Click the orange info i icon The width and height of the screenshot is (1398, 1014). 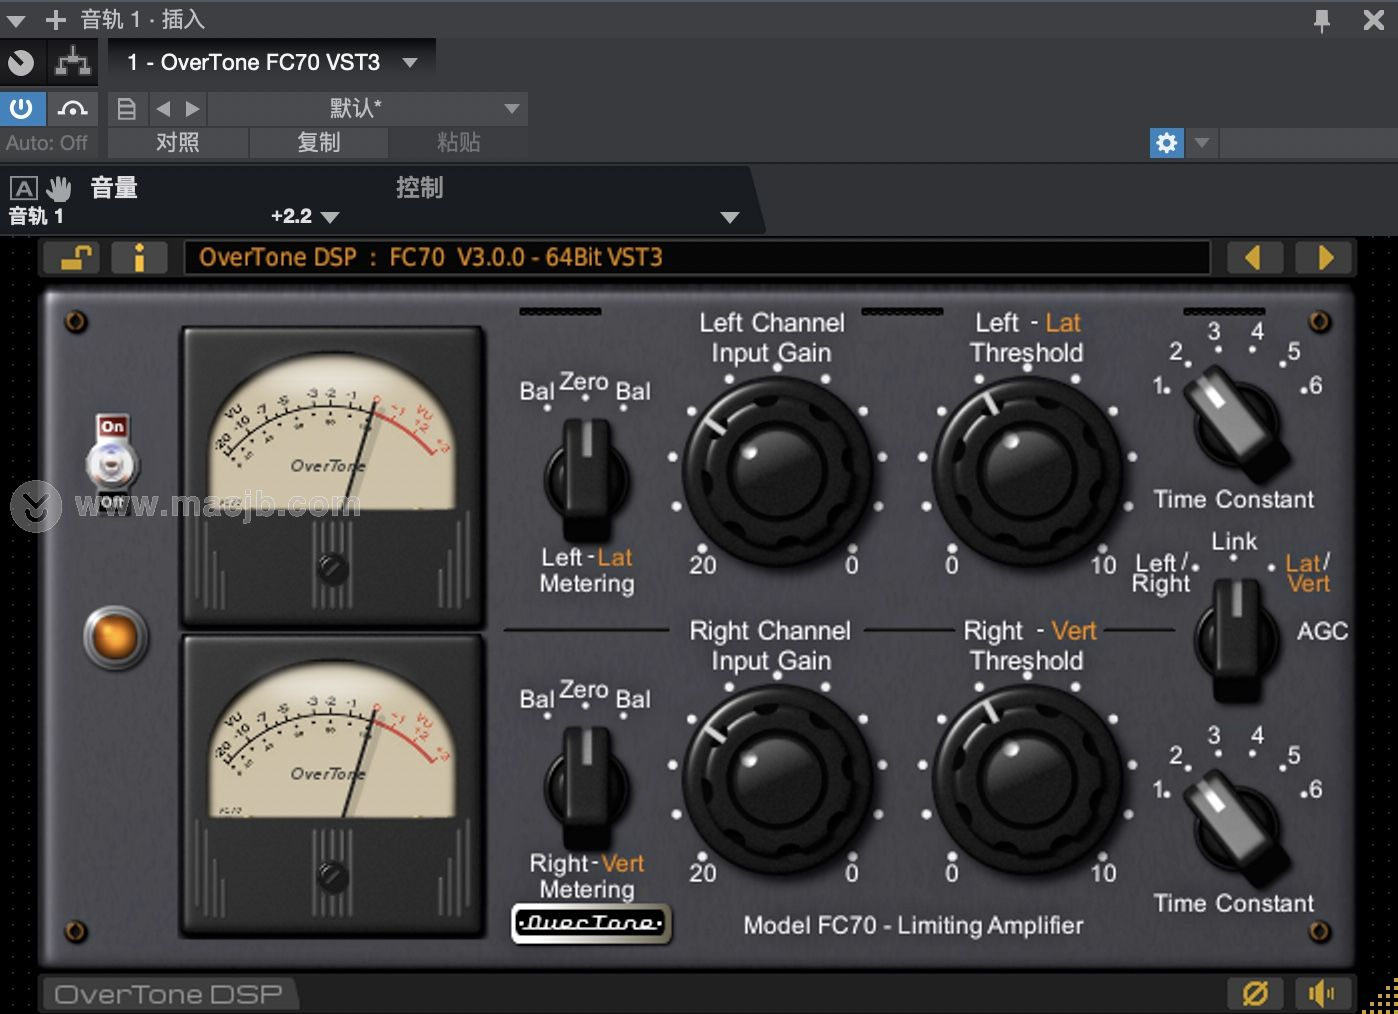pos(139,258)
